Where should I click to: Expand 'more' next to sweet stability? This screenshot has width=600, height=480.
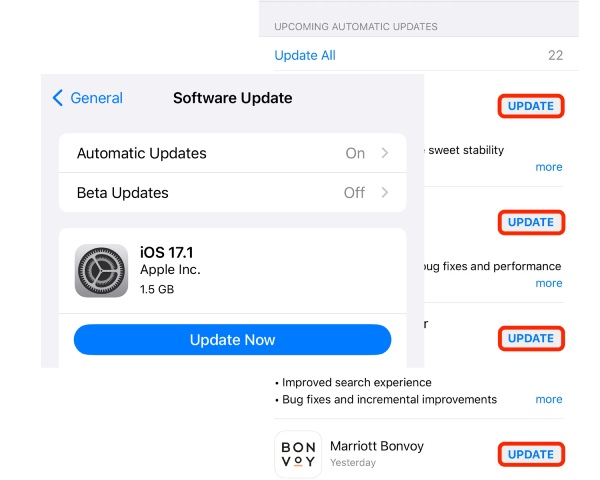548,167
